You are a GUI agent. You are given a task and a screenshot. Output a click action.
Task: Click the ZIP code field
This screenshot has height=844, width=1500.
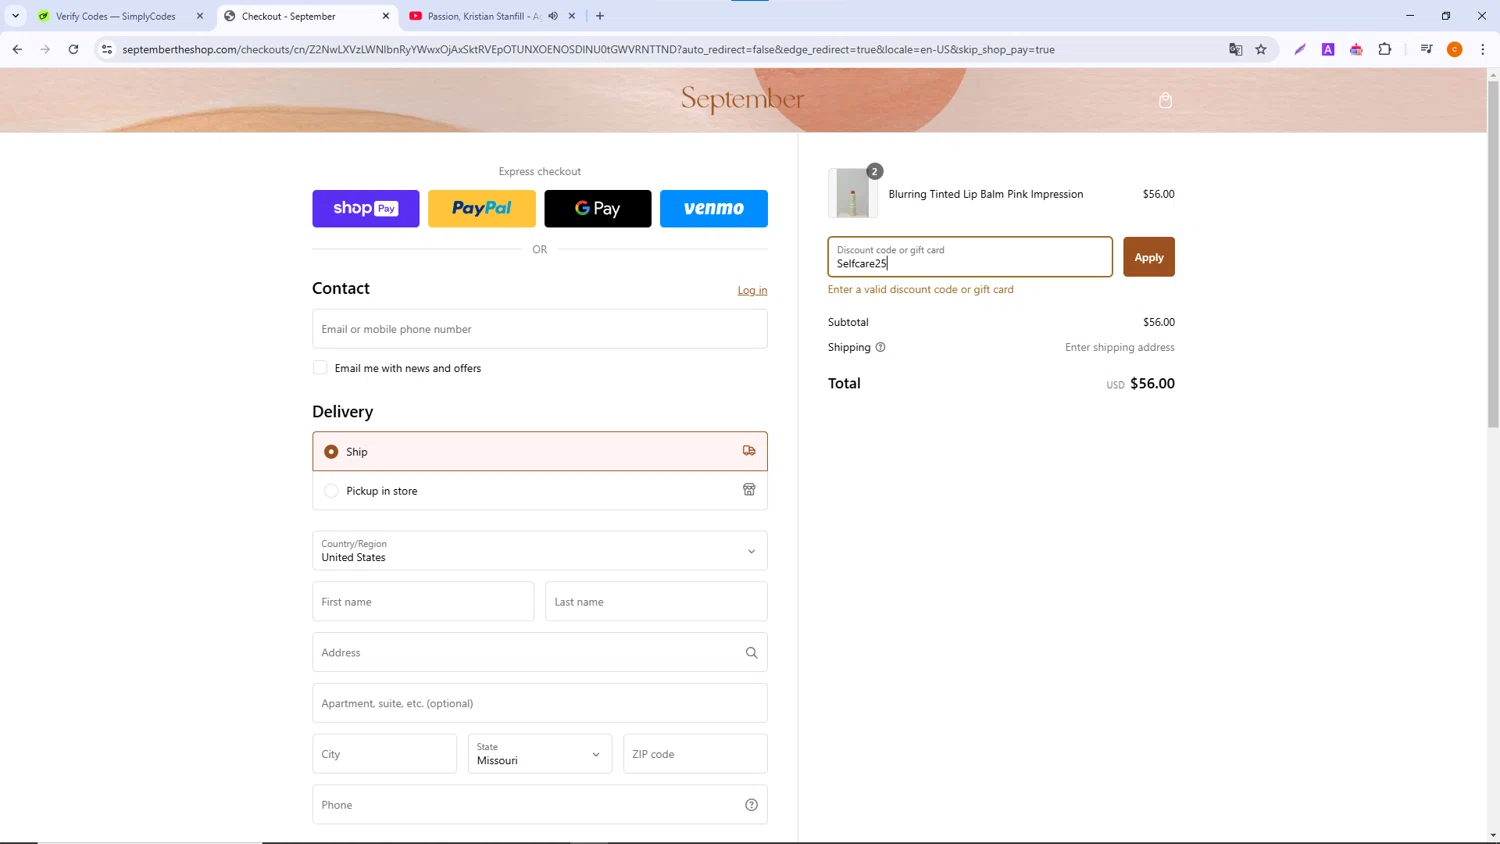(x=695, y=754)
